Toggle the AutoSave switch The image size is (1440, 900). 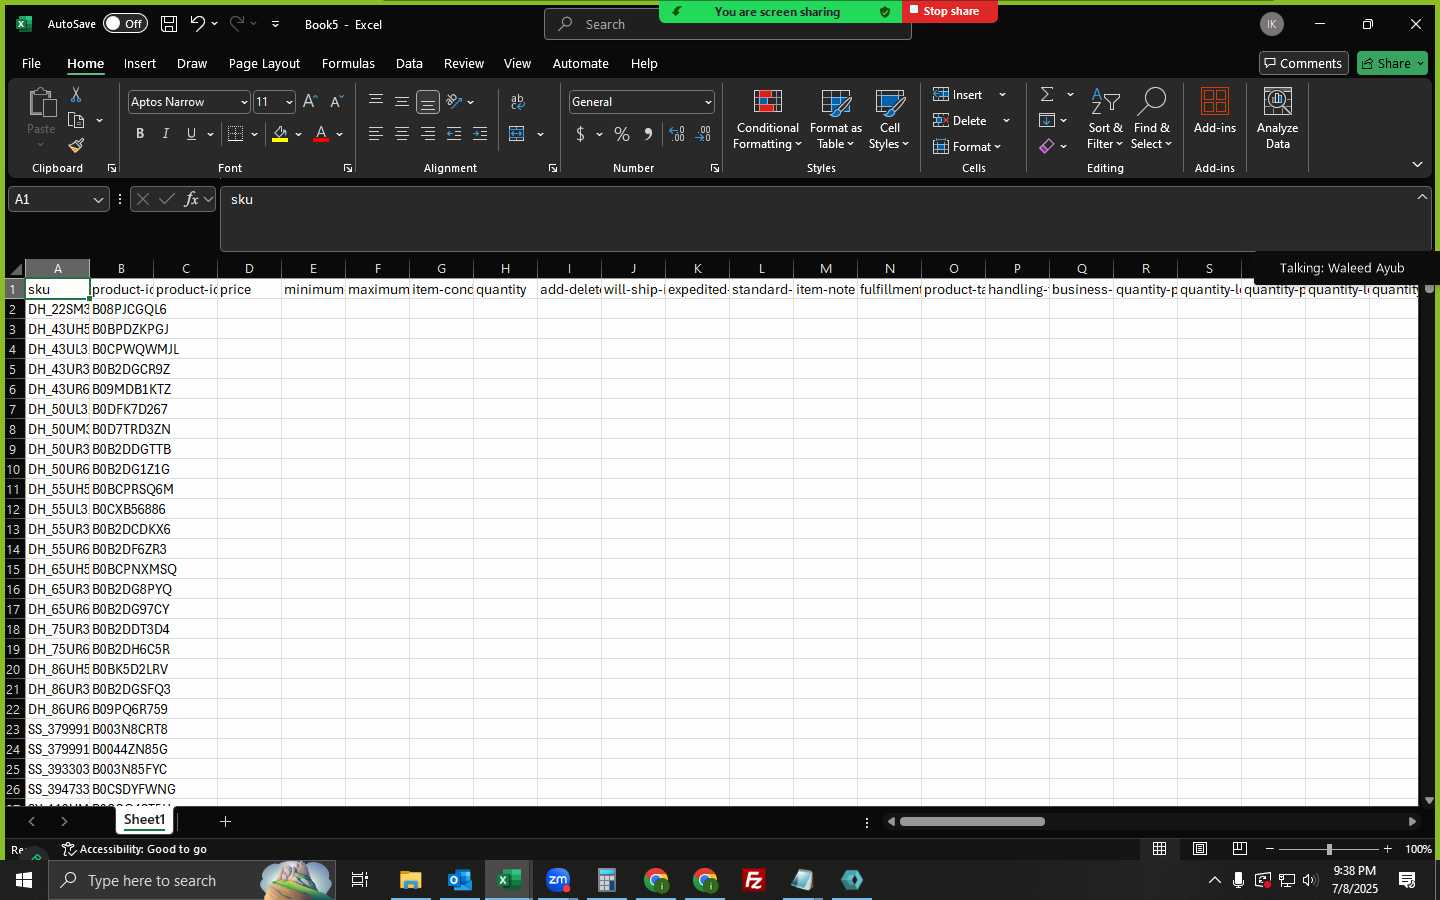125,24
